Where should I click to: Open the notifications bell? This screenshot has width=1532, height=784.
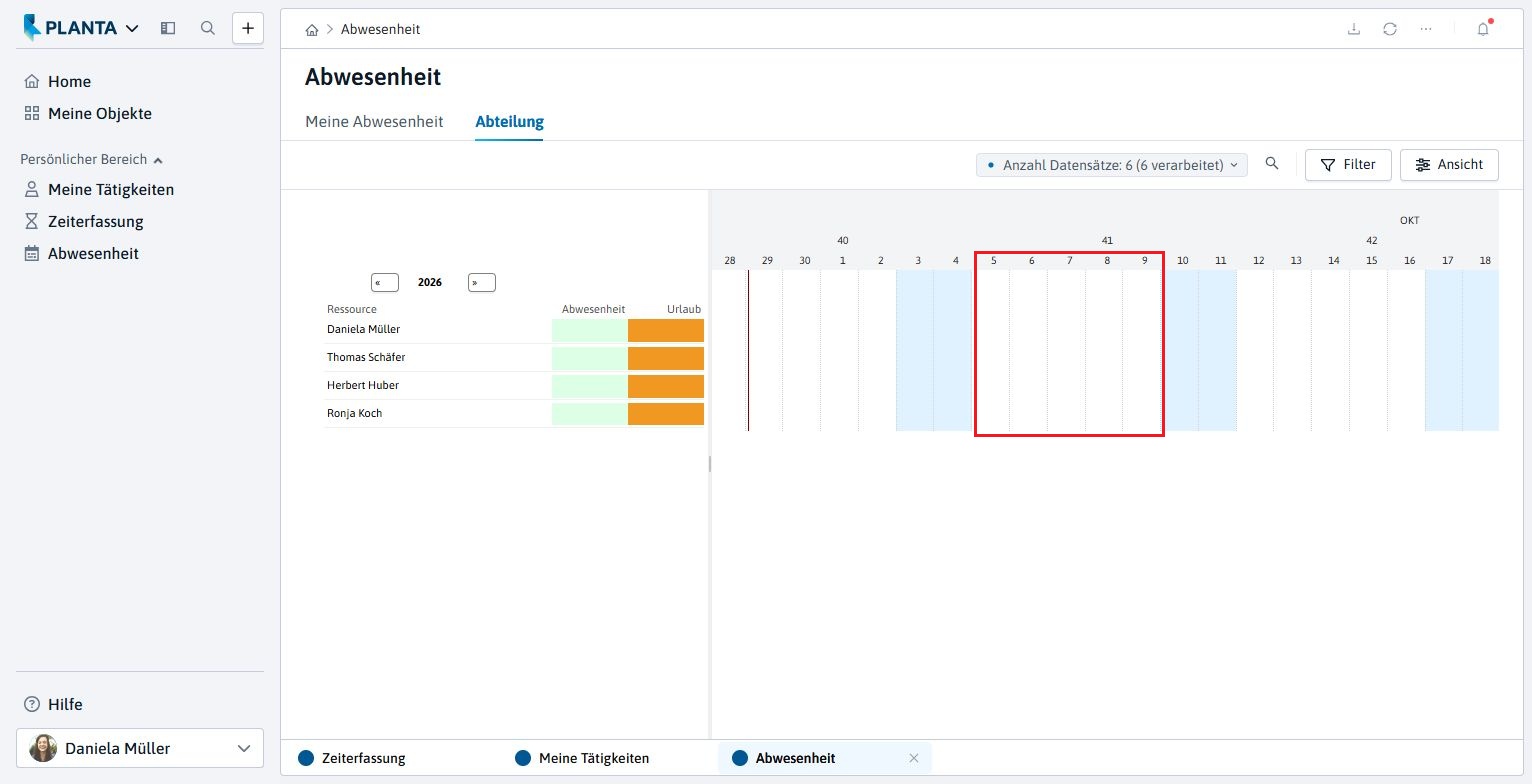click(x=1483, y=29)
